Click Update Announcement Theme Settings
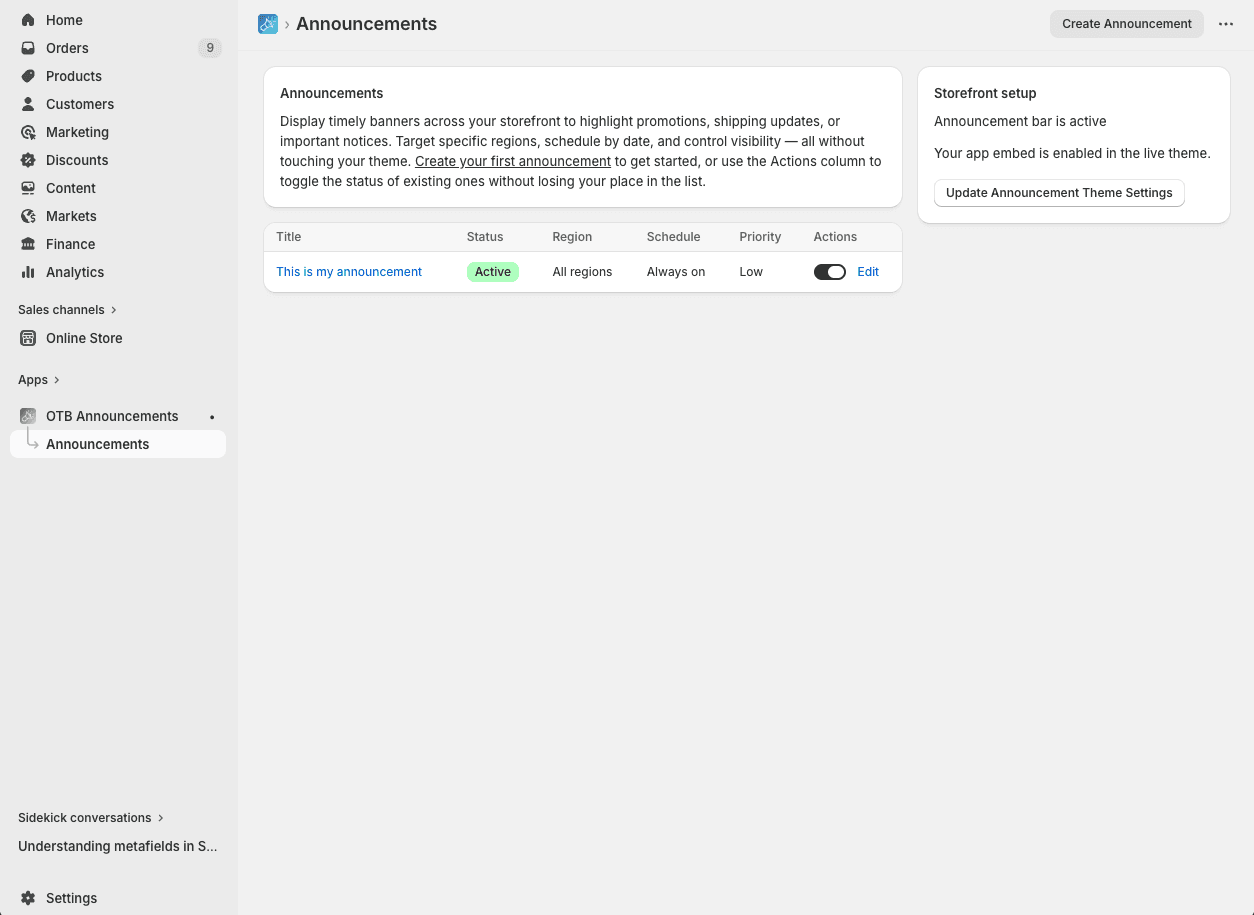 click(1059, 193)
